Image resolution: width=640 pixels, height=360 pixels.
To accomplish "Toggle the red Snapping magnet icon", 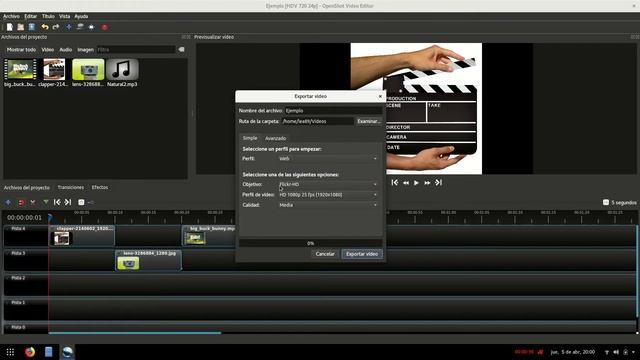I will pos(21,202).
